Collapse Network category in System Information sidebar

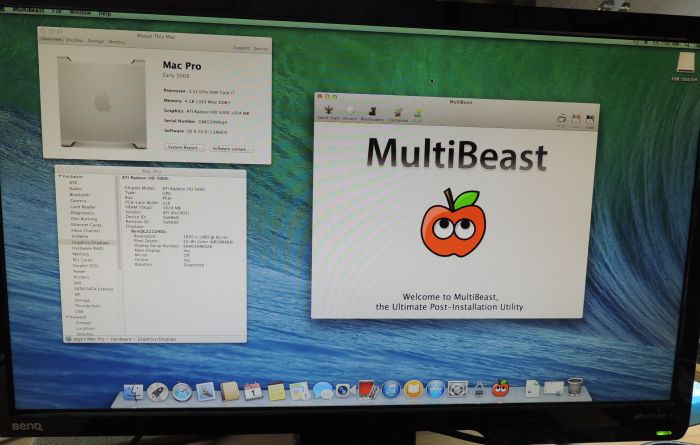click(x=67, y=317)
